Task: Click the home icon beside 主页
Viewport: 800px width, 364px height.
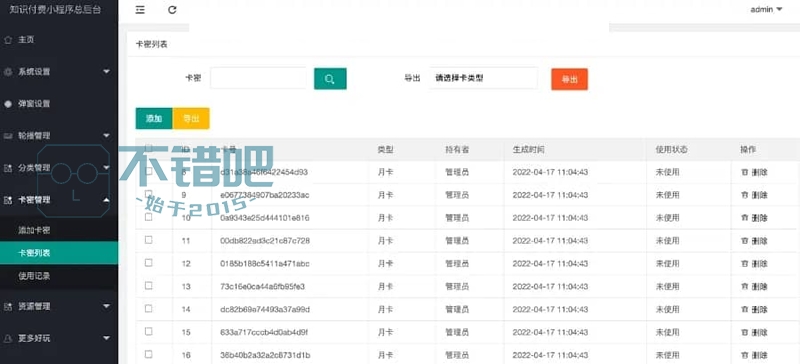Action: 8,40
